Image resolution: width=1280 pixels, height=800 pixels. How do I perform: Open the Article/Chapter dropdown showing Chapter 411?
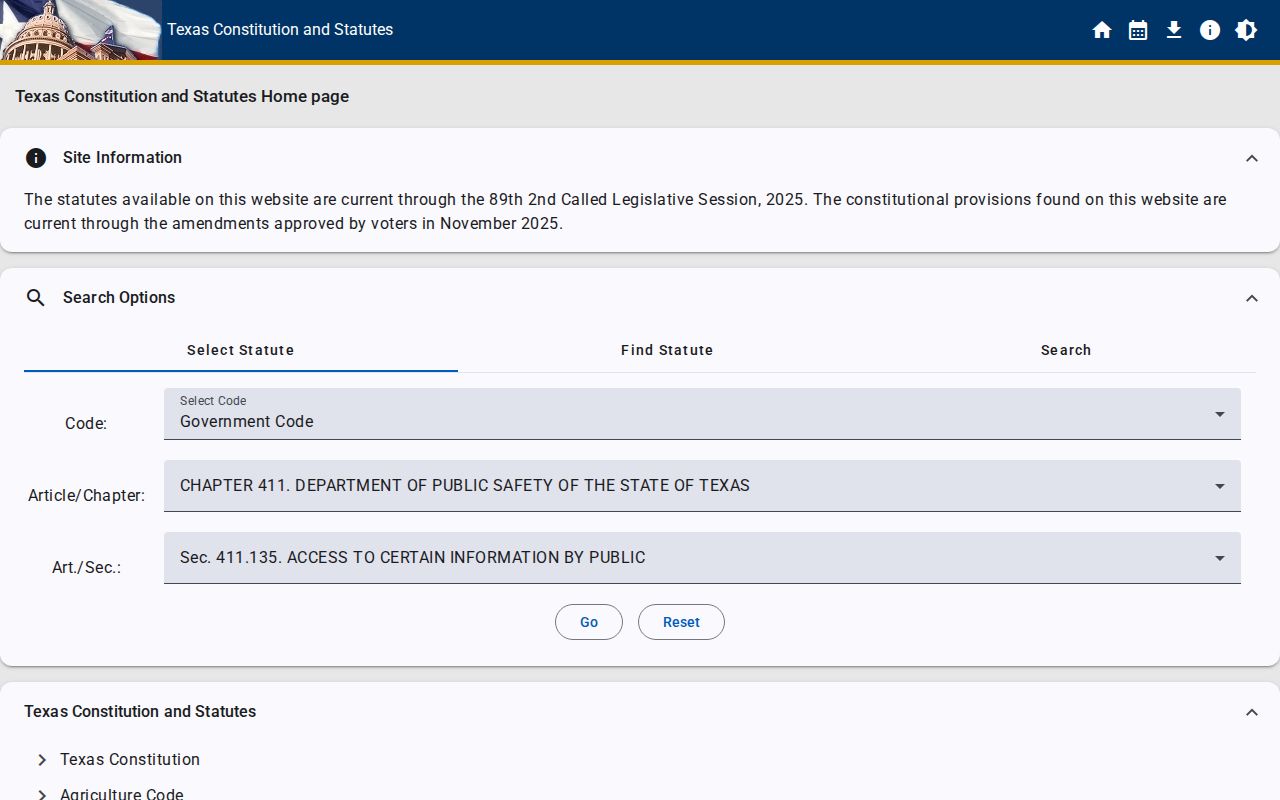coord(702,486)
